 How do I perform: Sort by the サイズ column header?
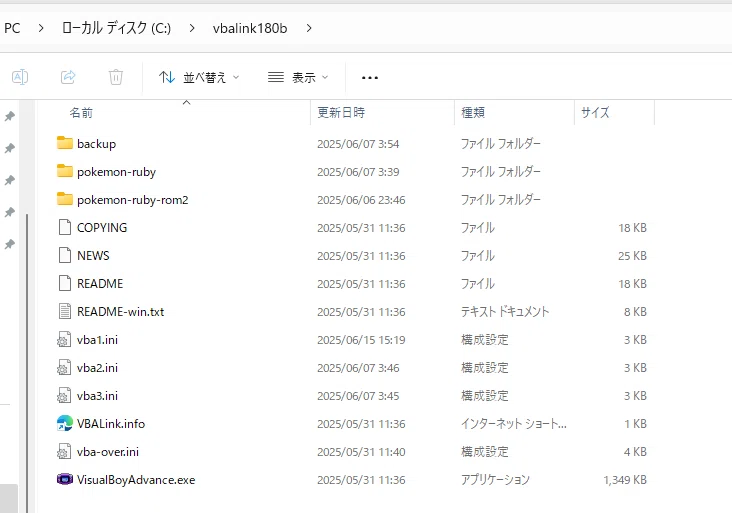click(595, 112)
